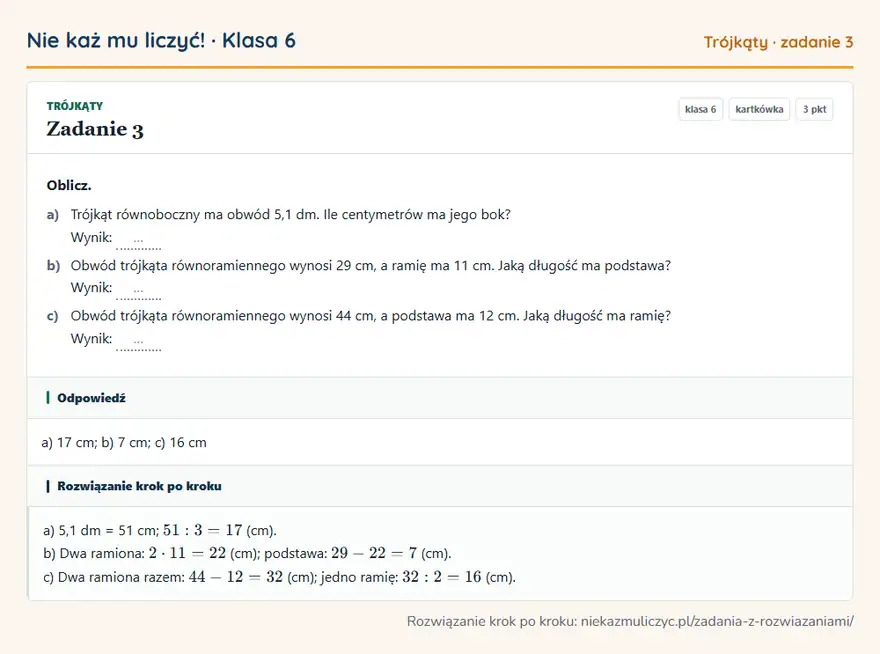Click question c) about the 44 cm perimeter

[x=370, y=315]
